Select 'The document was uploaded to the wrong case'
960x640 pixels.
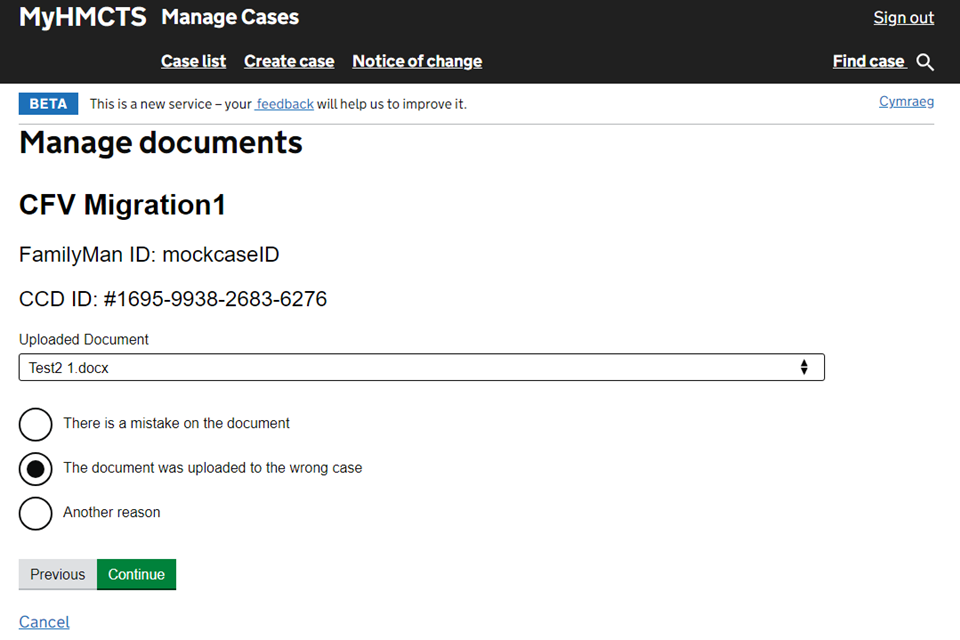pyautogui.click(x=36, y=468)
